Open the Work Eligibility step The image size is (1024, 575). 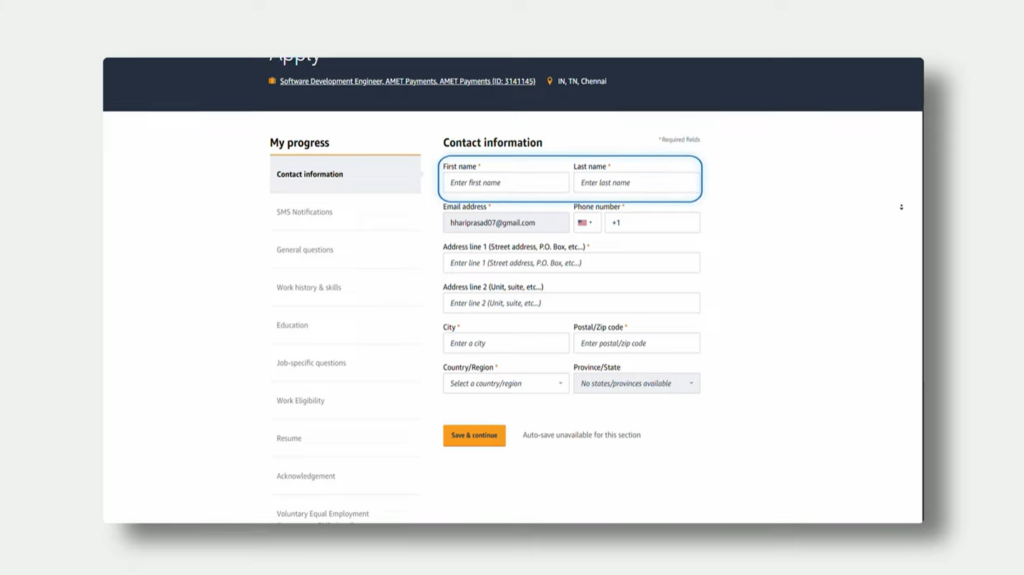[300, 401]
